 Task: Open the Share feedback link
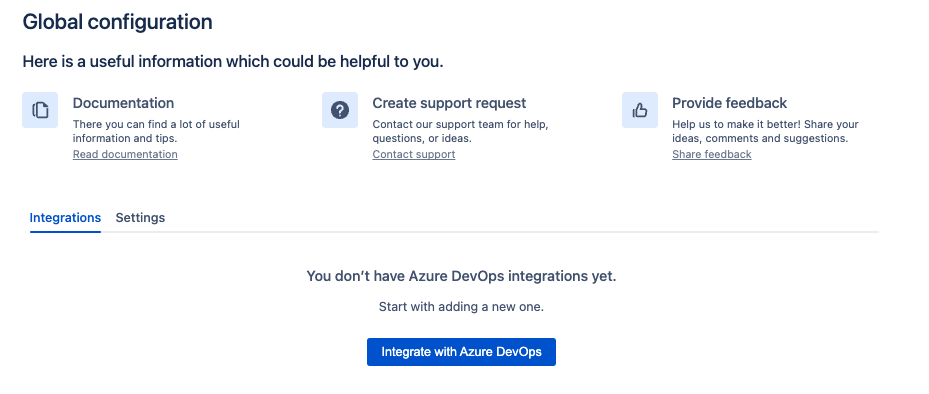click(712, 154)
